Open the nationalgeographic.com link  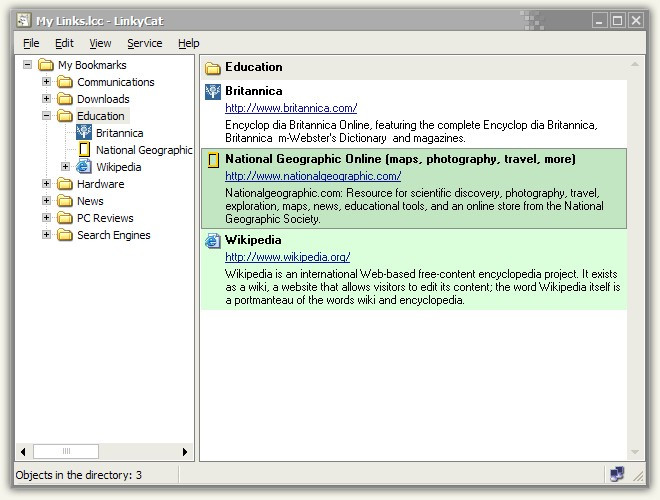click(x=313, y=176)
